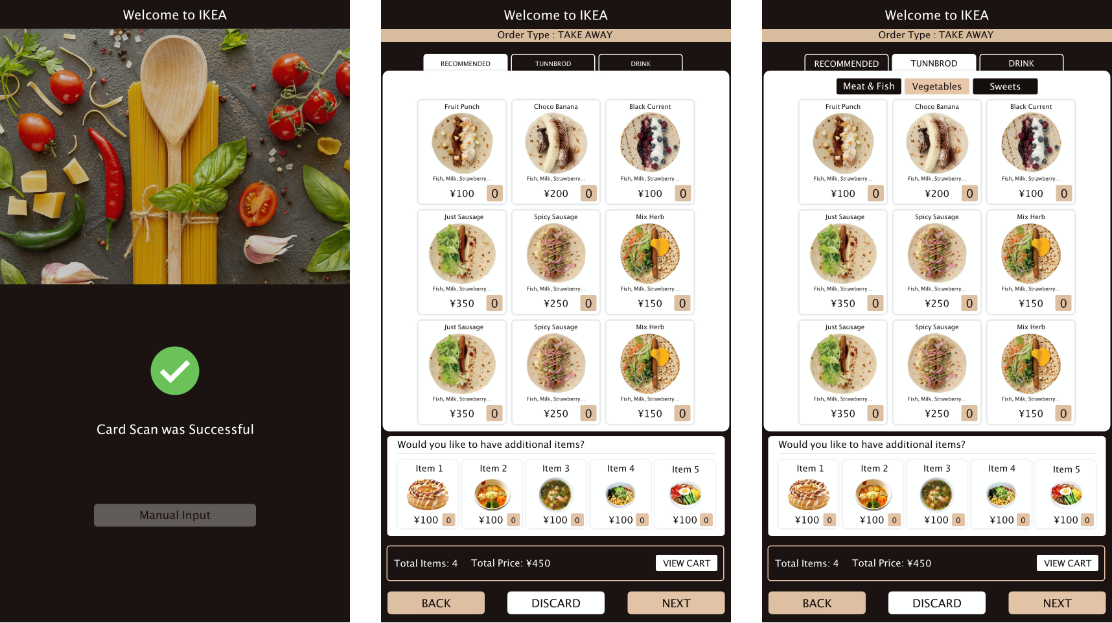1112x623 pixels.
Task: Click the green checkmark success icon
Action: pos(174,370)
